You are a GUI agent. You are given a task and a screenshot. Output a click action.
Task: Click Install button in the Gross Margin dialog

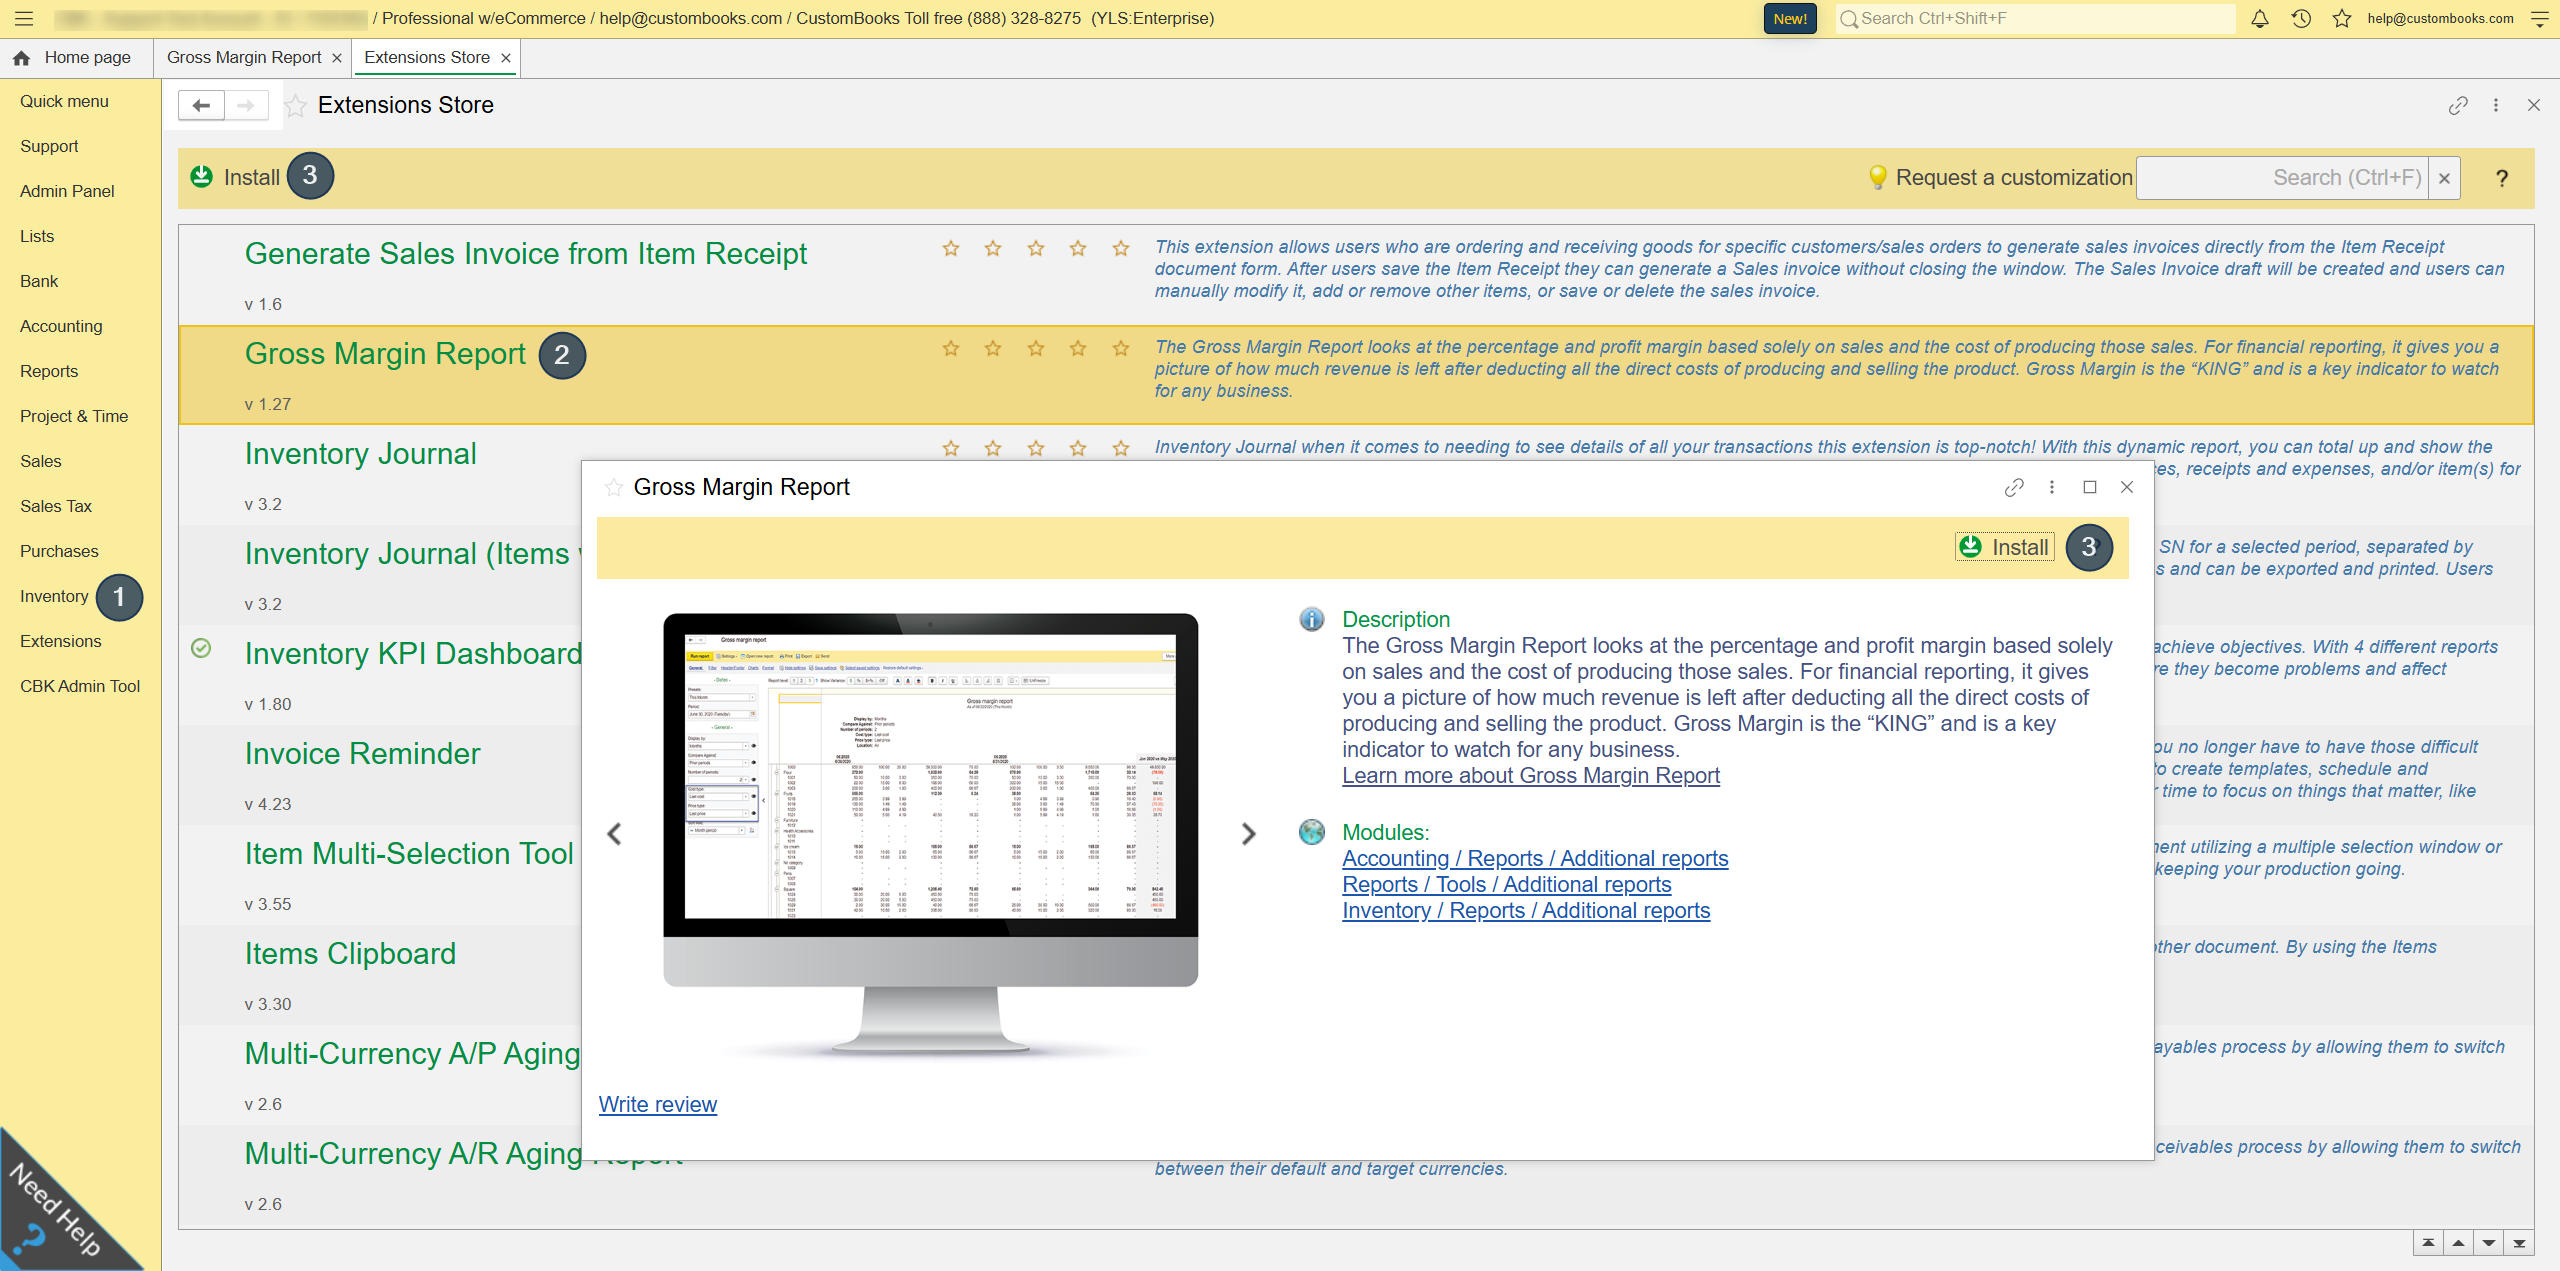[2005, 547]
